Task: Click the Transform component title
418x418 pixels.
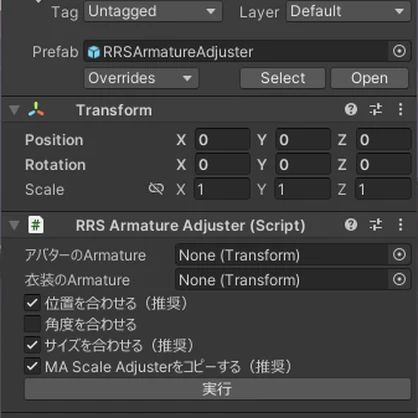Action: pyautogui.click(x=114, y=110)
